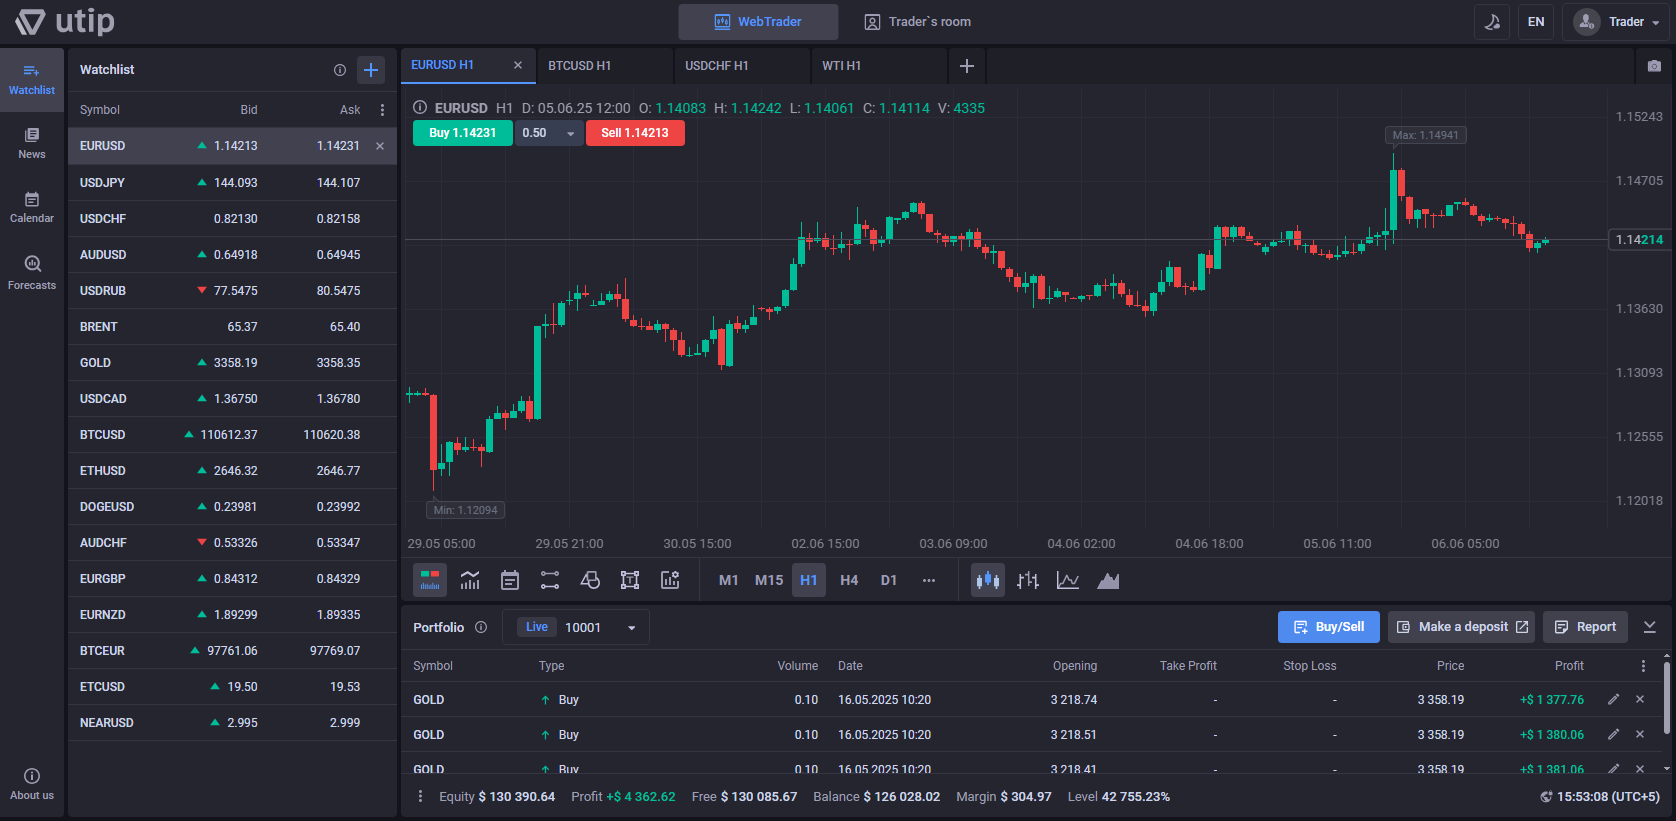Image resolution: width=1676 pixels, height=821 pixels.
Task: Open the chart settings tool
Action: 670,580
